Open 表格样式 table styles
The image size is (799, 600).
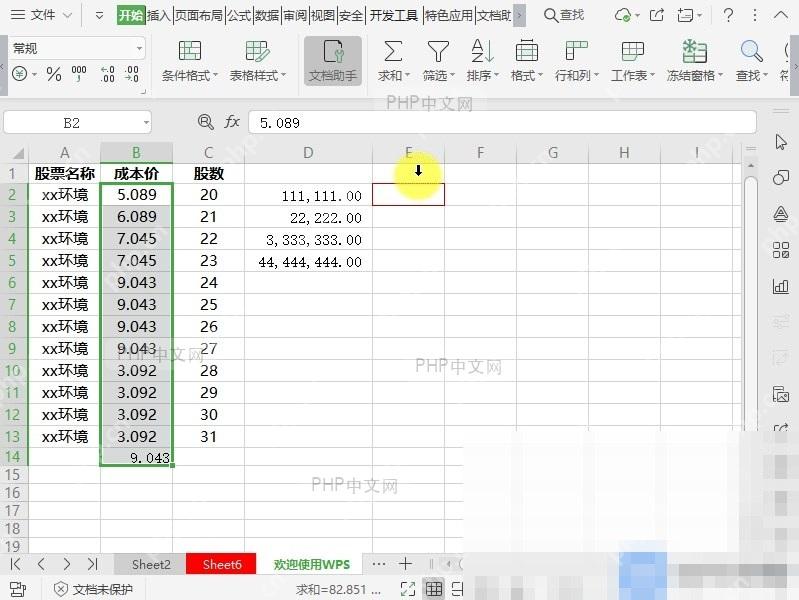[257, 61]
